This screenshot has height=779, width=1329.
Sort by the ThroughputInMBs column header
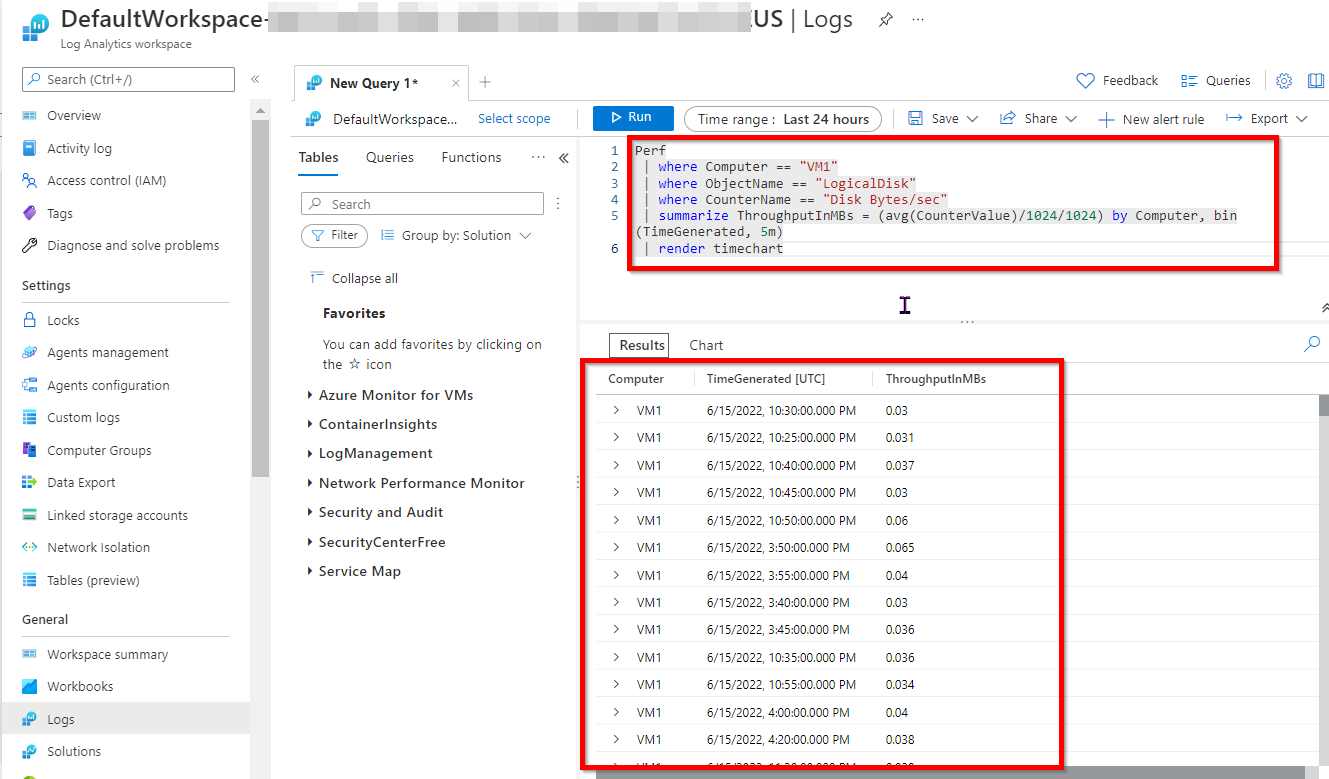[936, 379]
